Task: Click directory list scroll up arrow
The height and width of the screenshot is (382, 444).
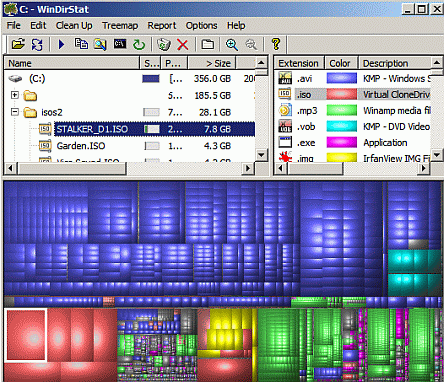Action: (262, 62)
